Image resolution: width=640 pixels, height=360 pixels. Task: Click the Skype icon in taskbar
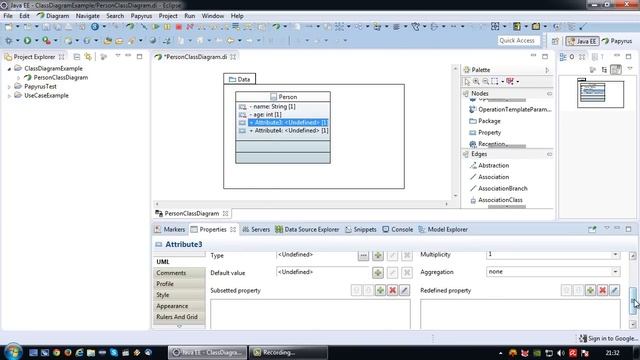click(x=114, y=352)
